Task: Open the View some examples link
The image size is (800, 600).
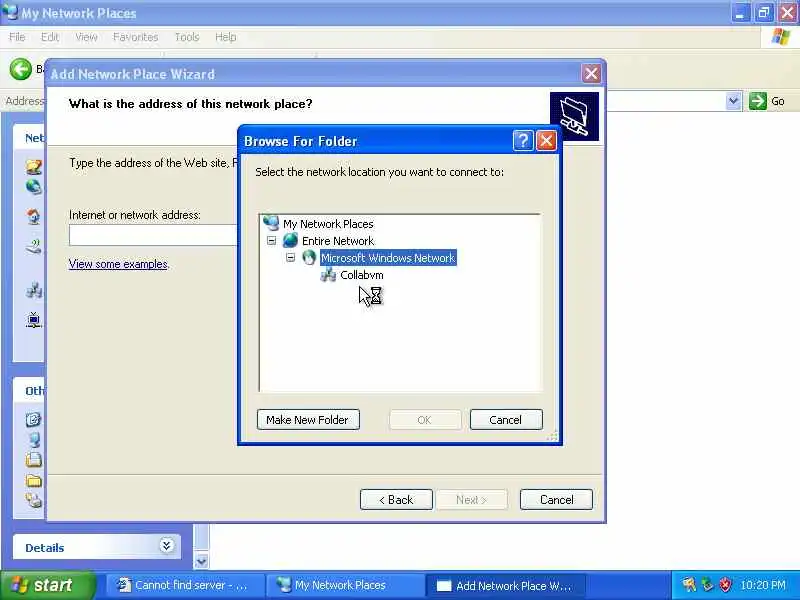Action: tap(118, 264)
